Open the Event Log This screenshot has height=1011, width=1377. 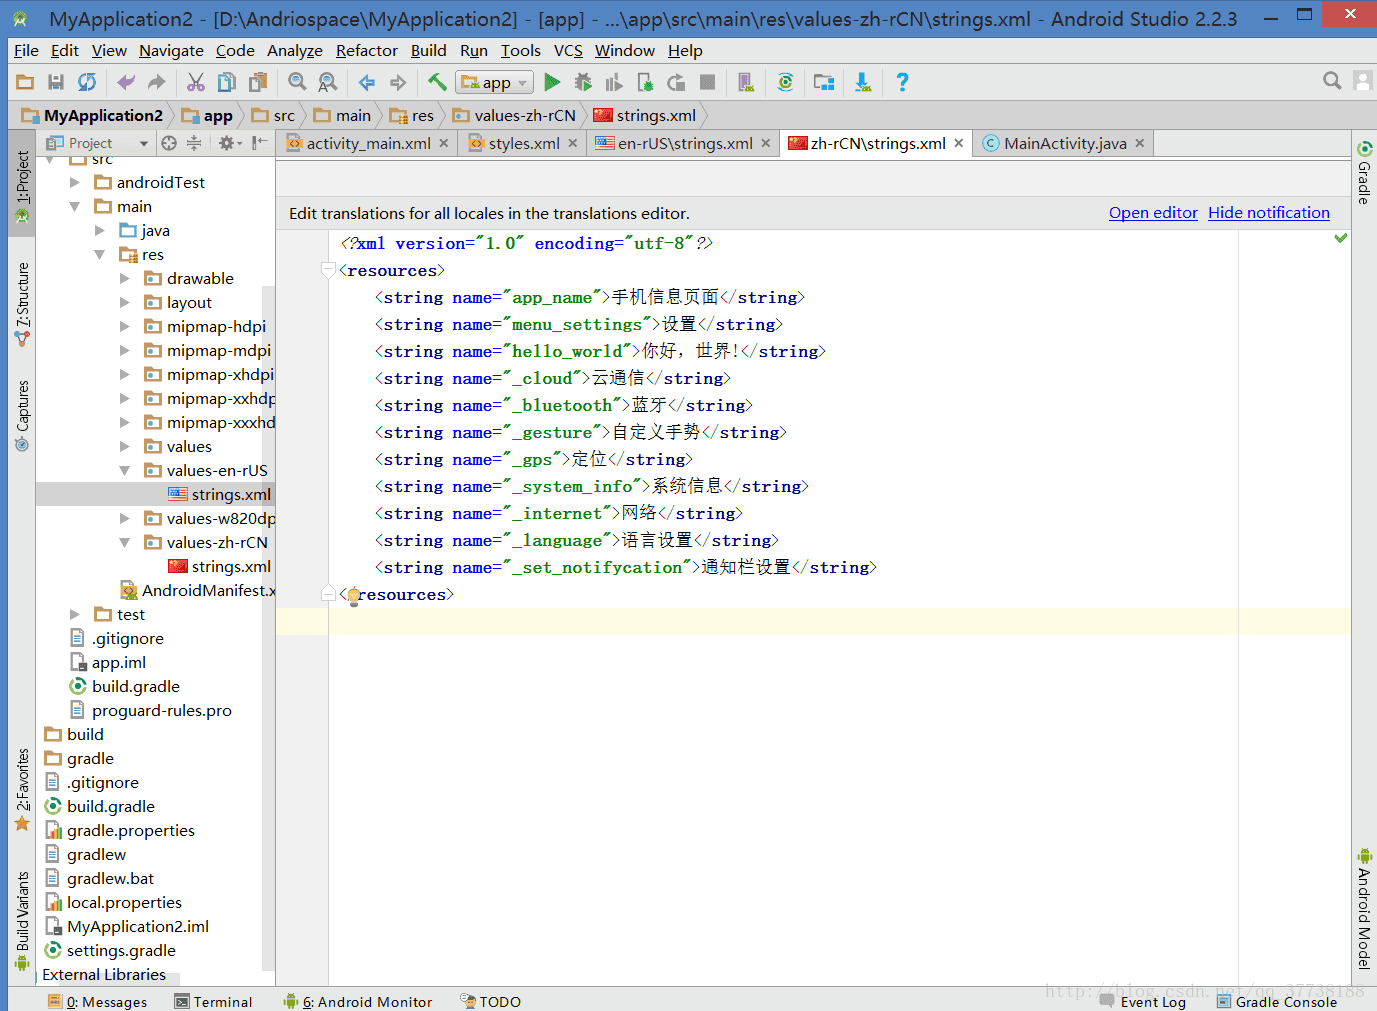point(1142,1001)
